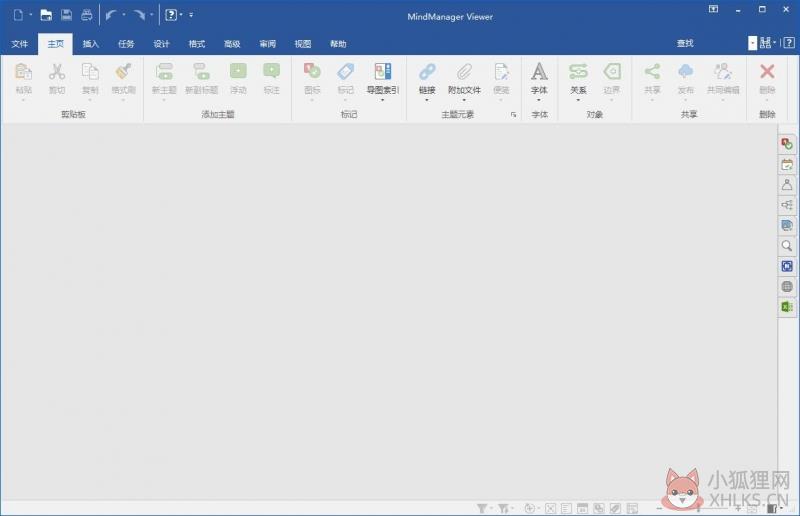Redo the action using the redo arrow
The height and width of the screenshot is (516, 800).
click(x=139, y=15)
